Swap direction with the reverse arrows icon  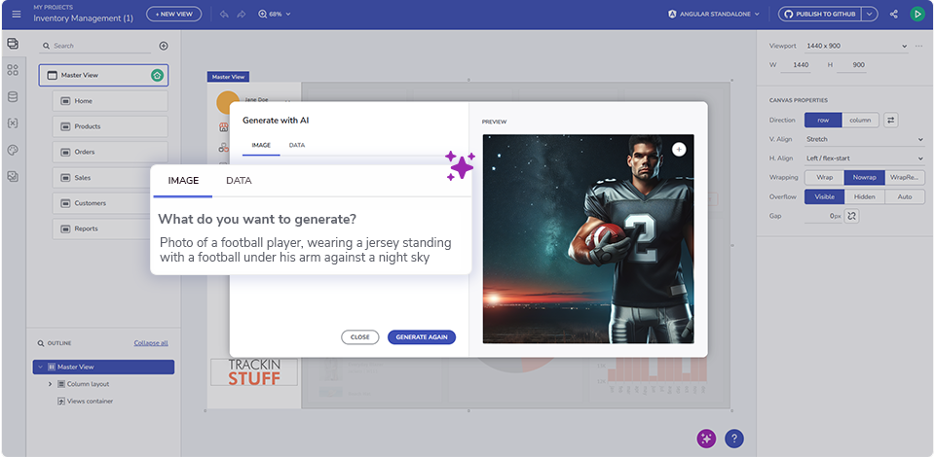pyautogui.click(x=890, y=120)
